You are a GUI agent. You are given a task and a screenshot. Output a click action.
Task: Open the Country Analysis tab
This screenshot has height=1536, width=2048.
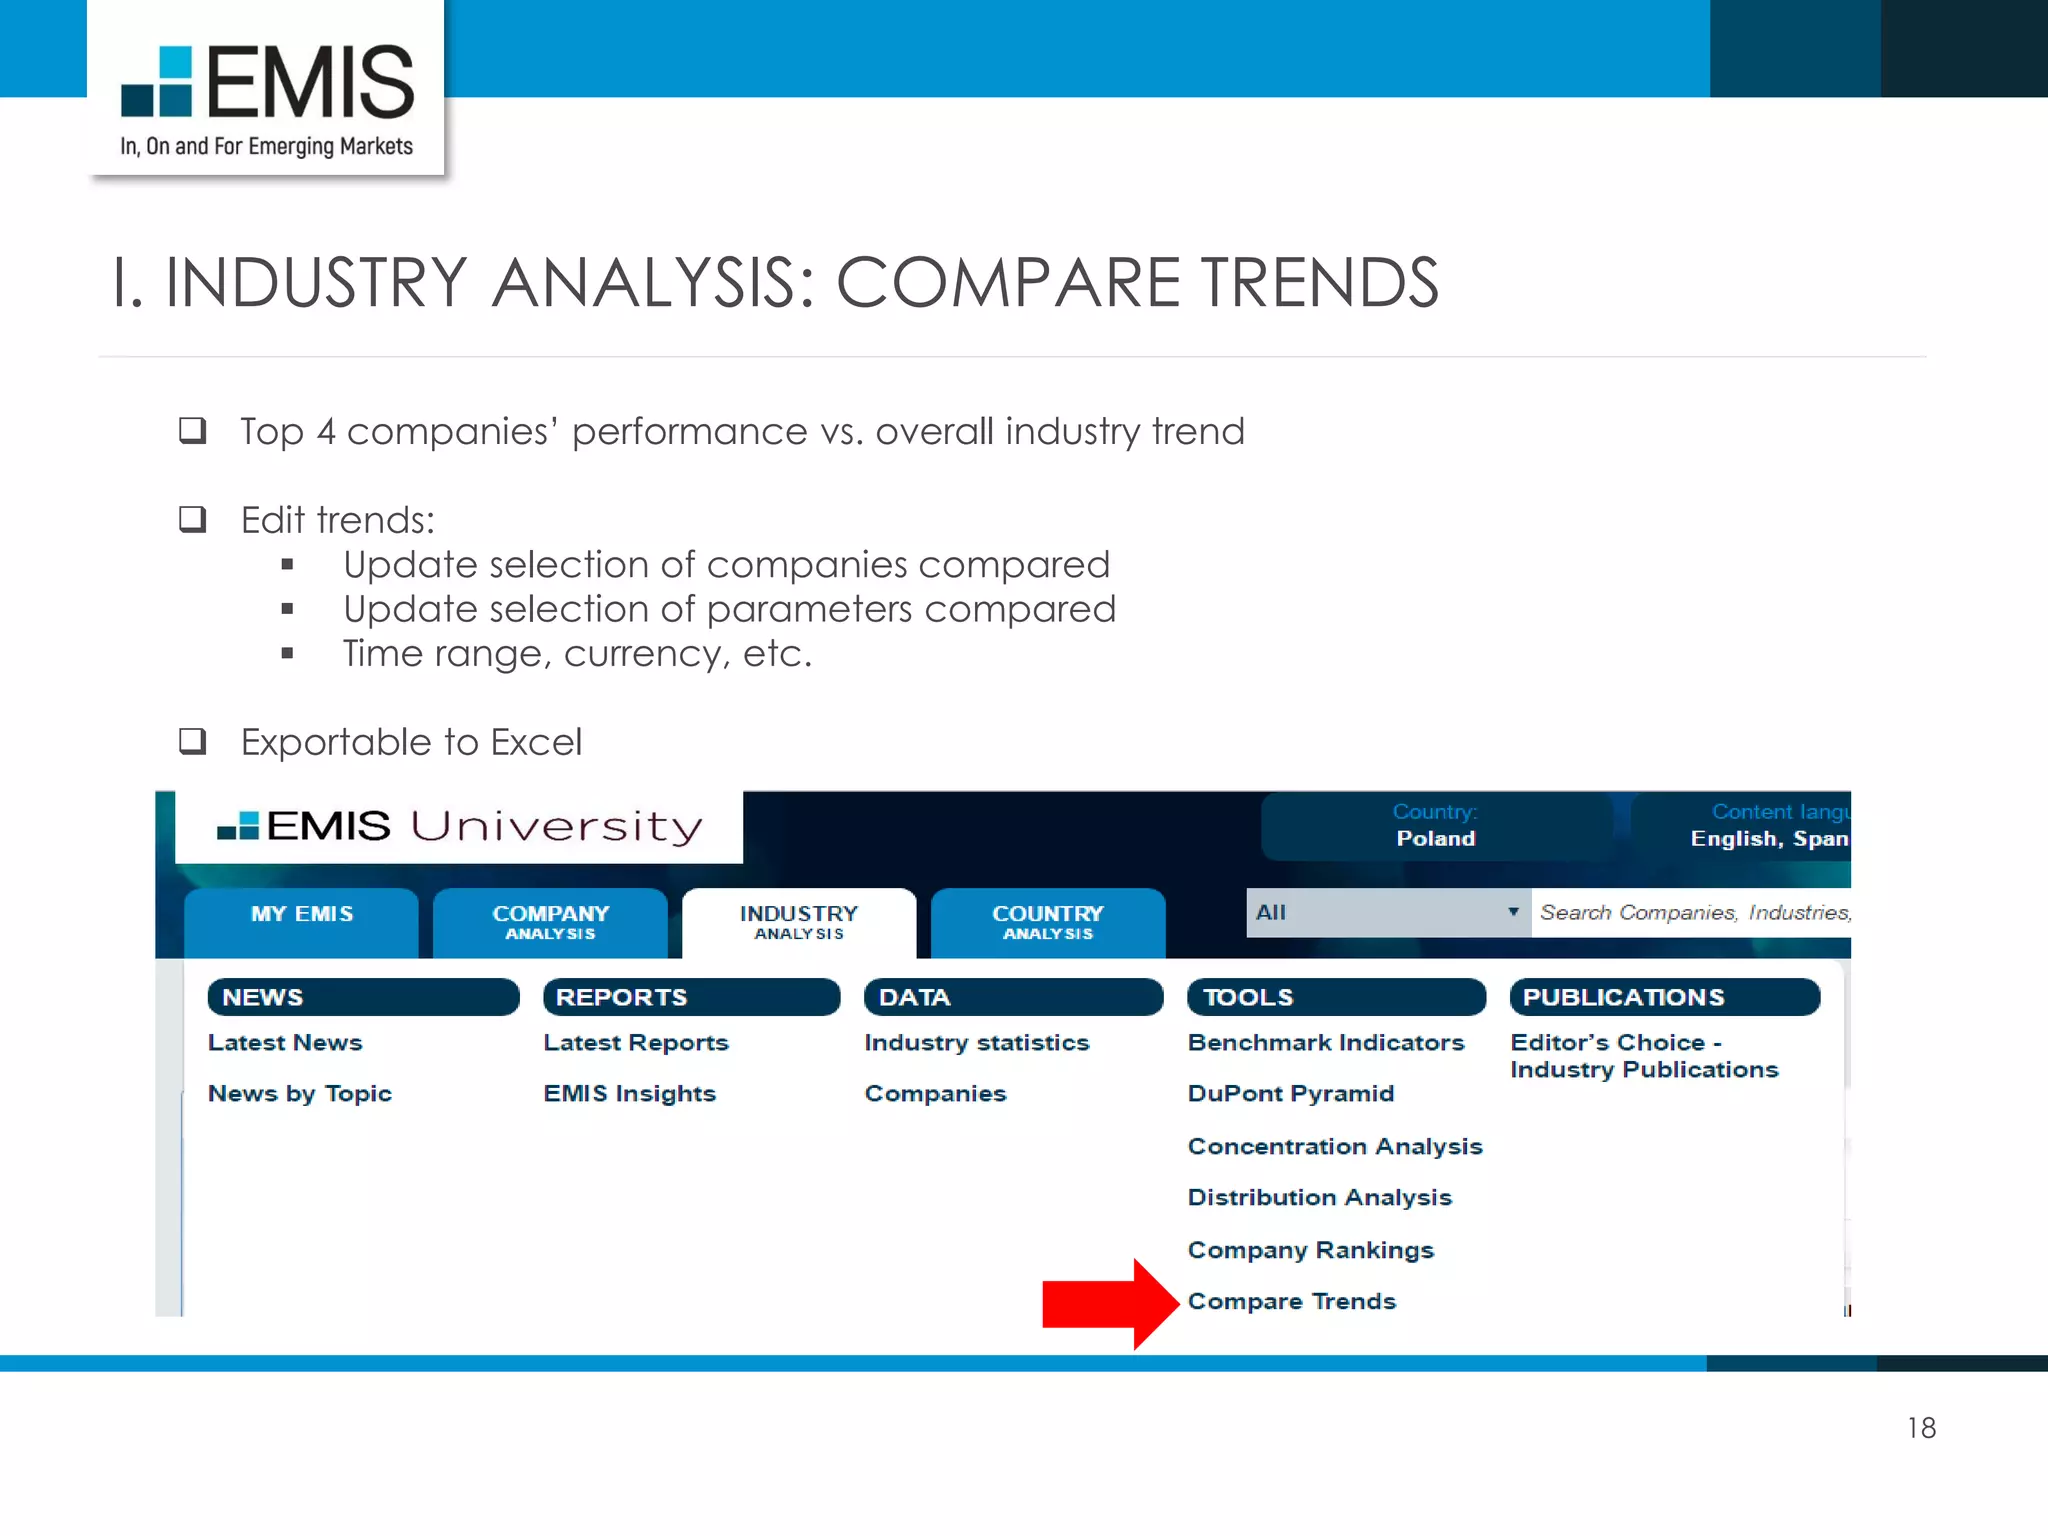pyautogui.click(x=1048, y=922)
